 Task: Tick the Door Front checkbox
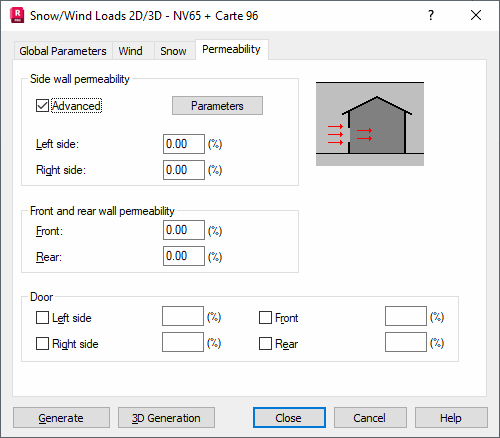click(265, 318)
